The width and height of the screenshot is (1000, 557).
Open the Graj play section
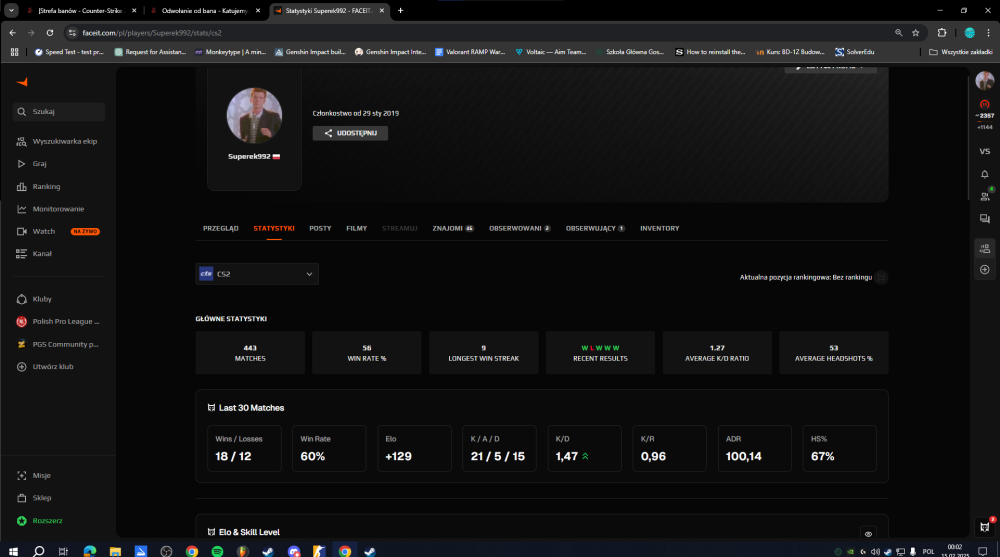[x=32, y=163]
